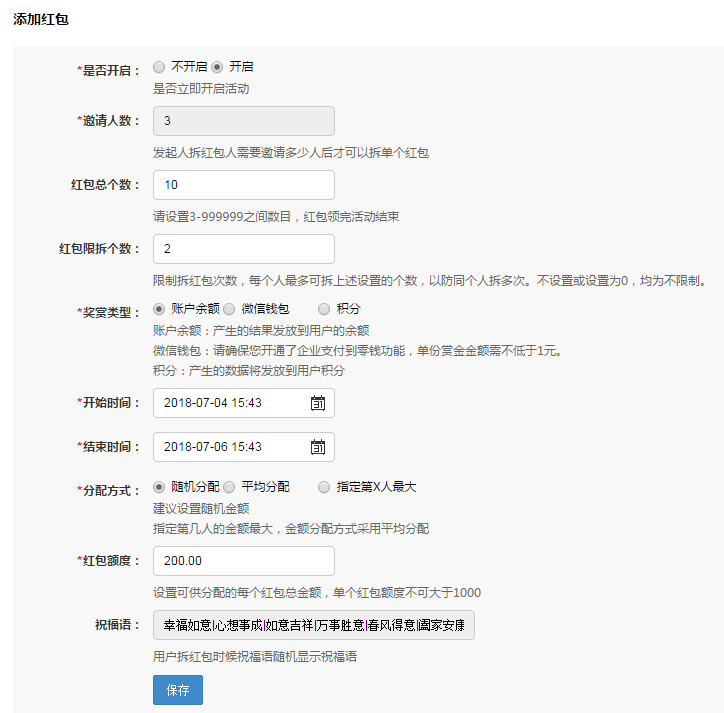Click the 保存 button
The width and height of the screenshot is (724, 713).
(x=178, y=690)
